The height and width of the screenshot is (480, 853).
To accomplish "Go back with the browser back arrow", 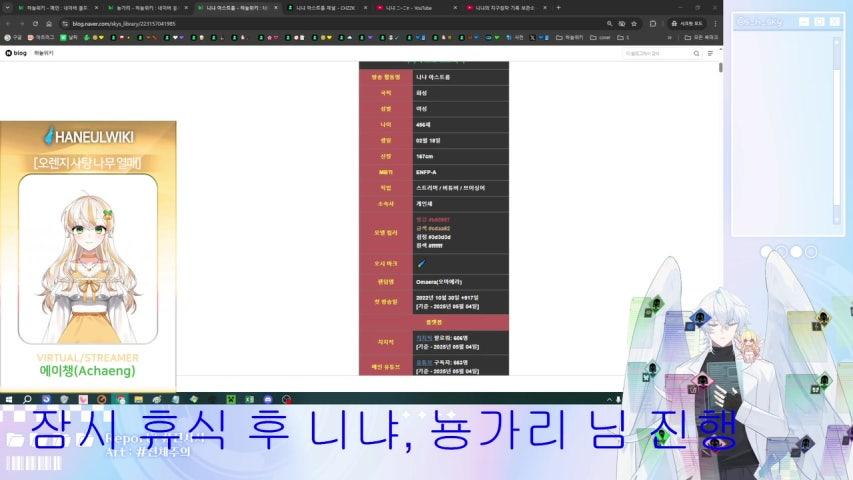I will 8,24.
